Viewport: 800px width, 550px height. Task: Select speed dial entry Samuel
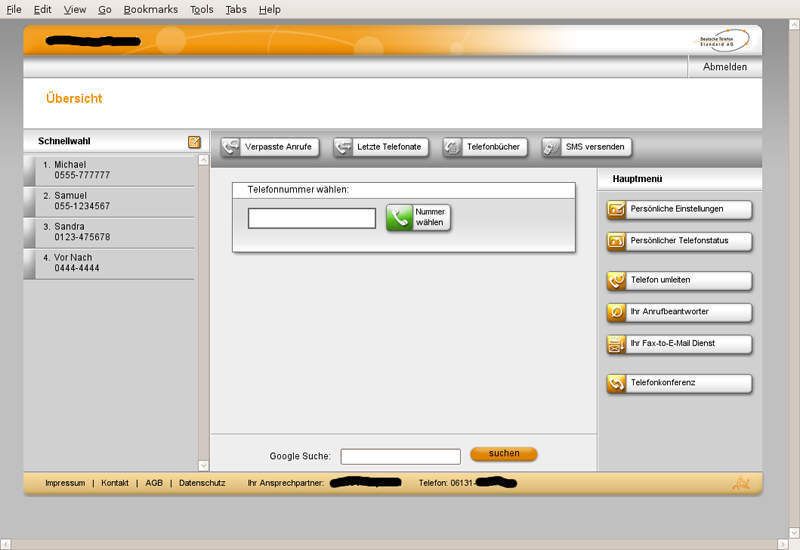[109, 201]
